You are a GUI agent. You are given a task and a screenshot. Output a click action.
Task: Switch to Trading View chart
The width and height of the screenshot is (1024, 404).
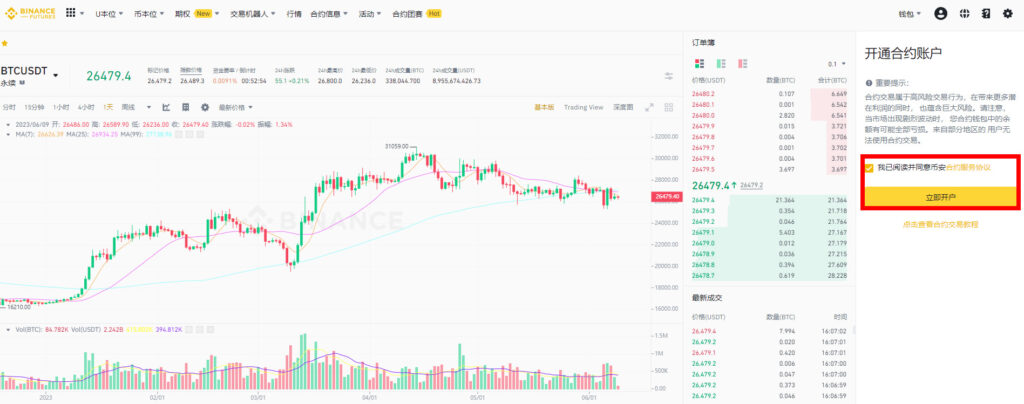(583, 107)
